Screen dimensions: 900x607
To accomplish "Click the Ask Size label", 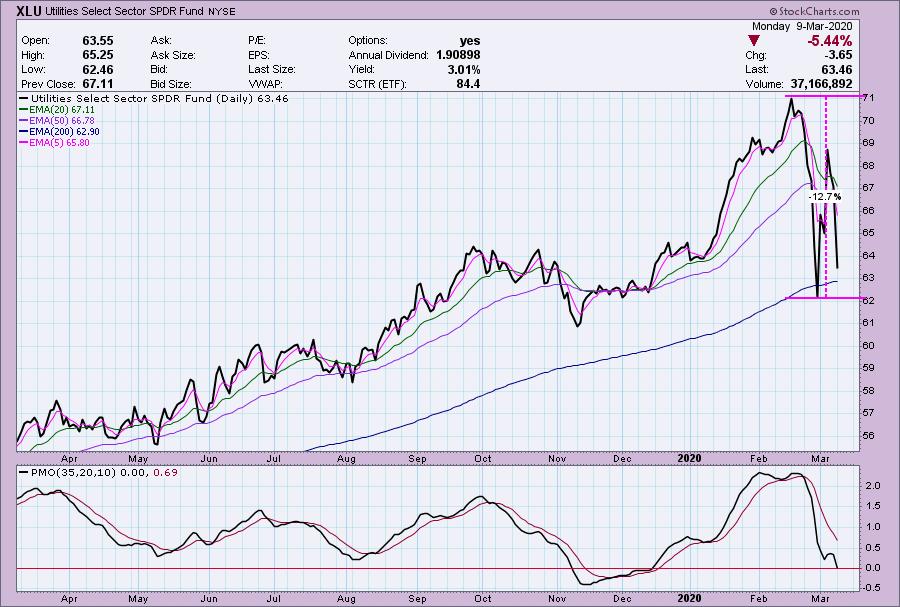I will coord(173,55).
